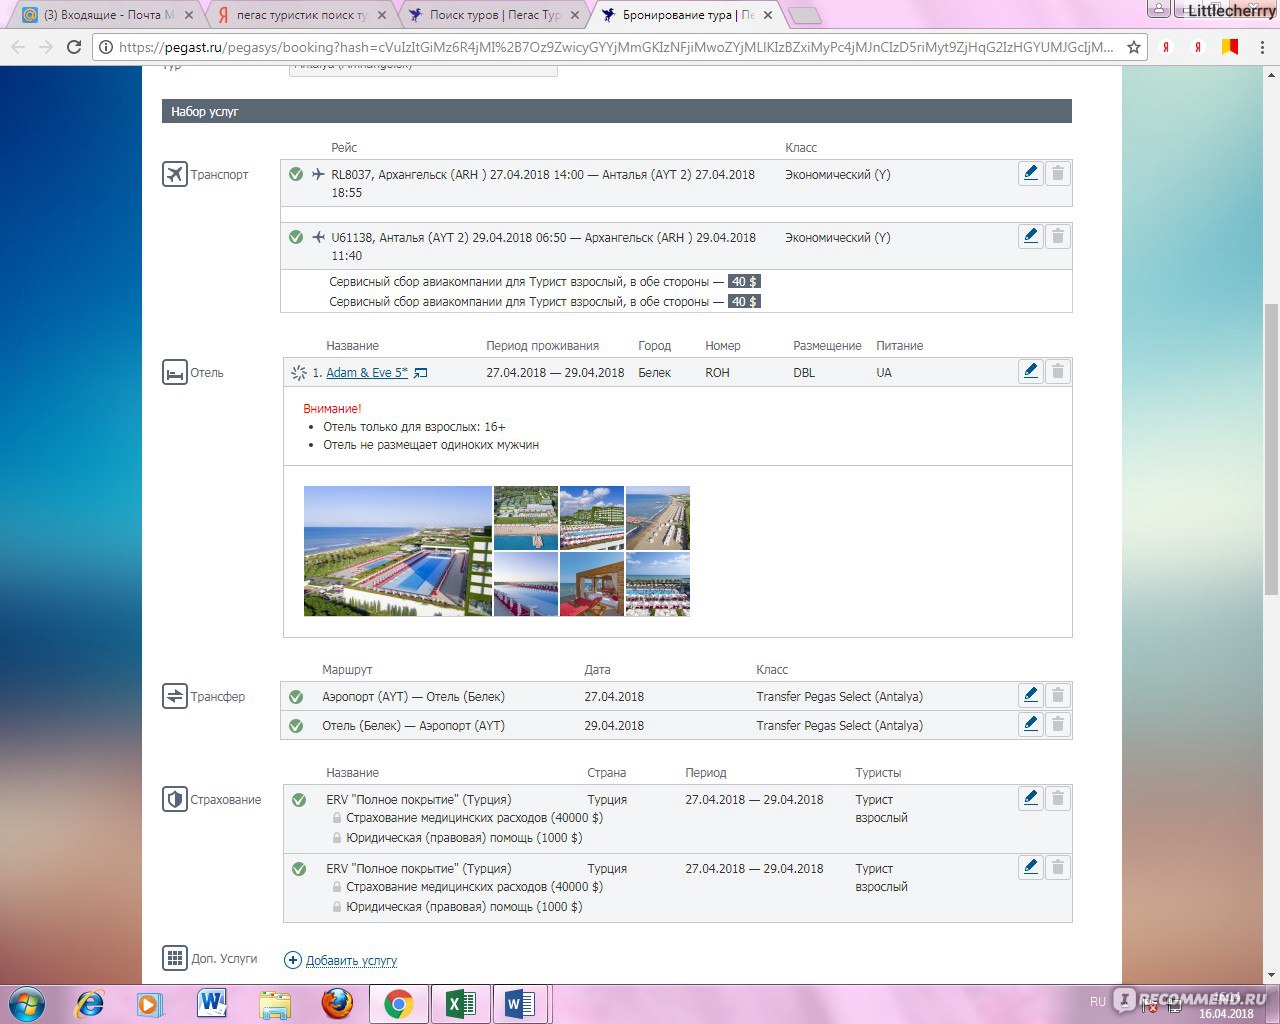Open Excel from the taskbar
Screen dimensions: 1280x1024
(460, 1004)
